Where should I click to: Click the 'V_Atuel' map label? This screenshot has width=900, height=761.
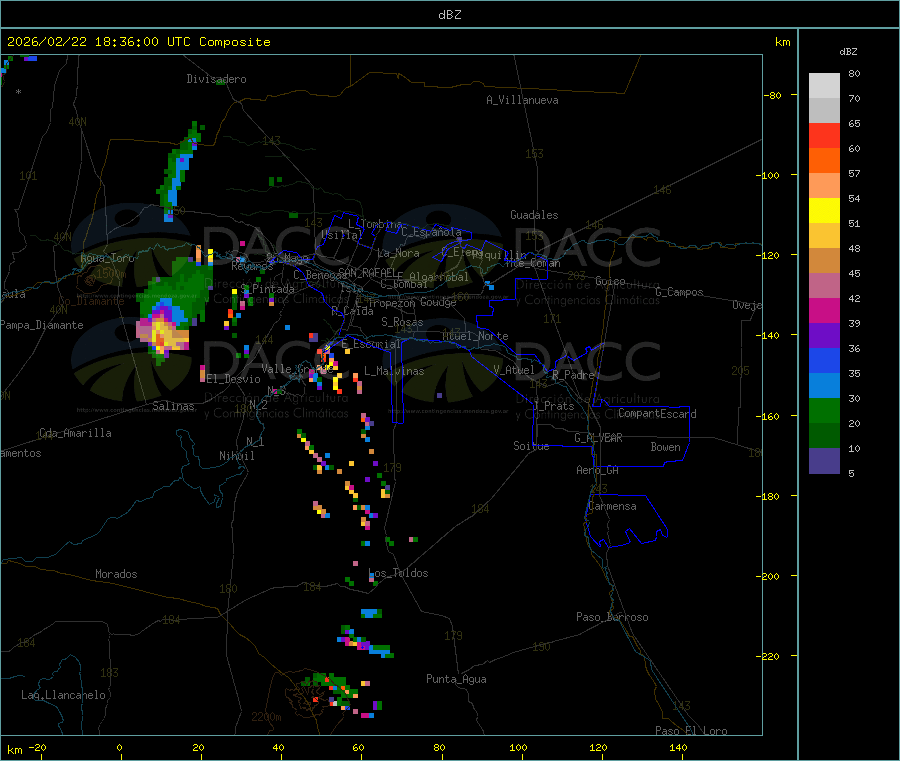[x=514, y=370]
